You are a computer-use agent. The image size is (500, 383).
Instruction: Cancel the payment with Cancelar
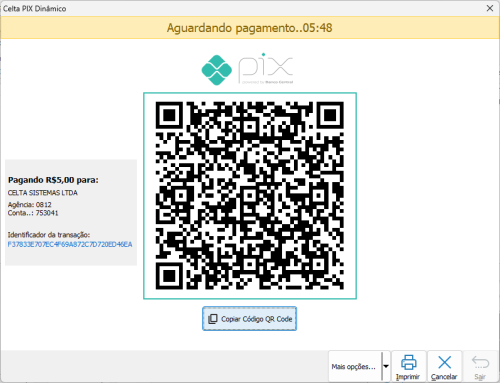(x=444, y=367)
